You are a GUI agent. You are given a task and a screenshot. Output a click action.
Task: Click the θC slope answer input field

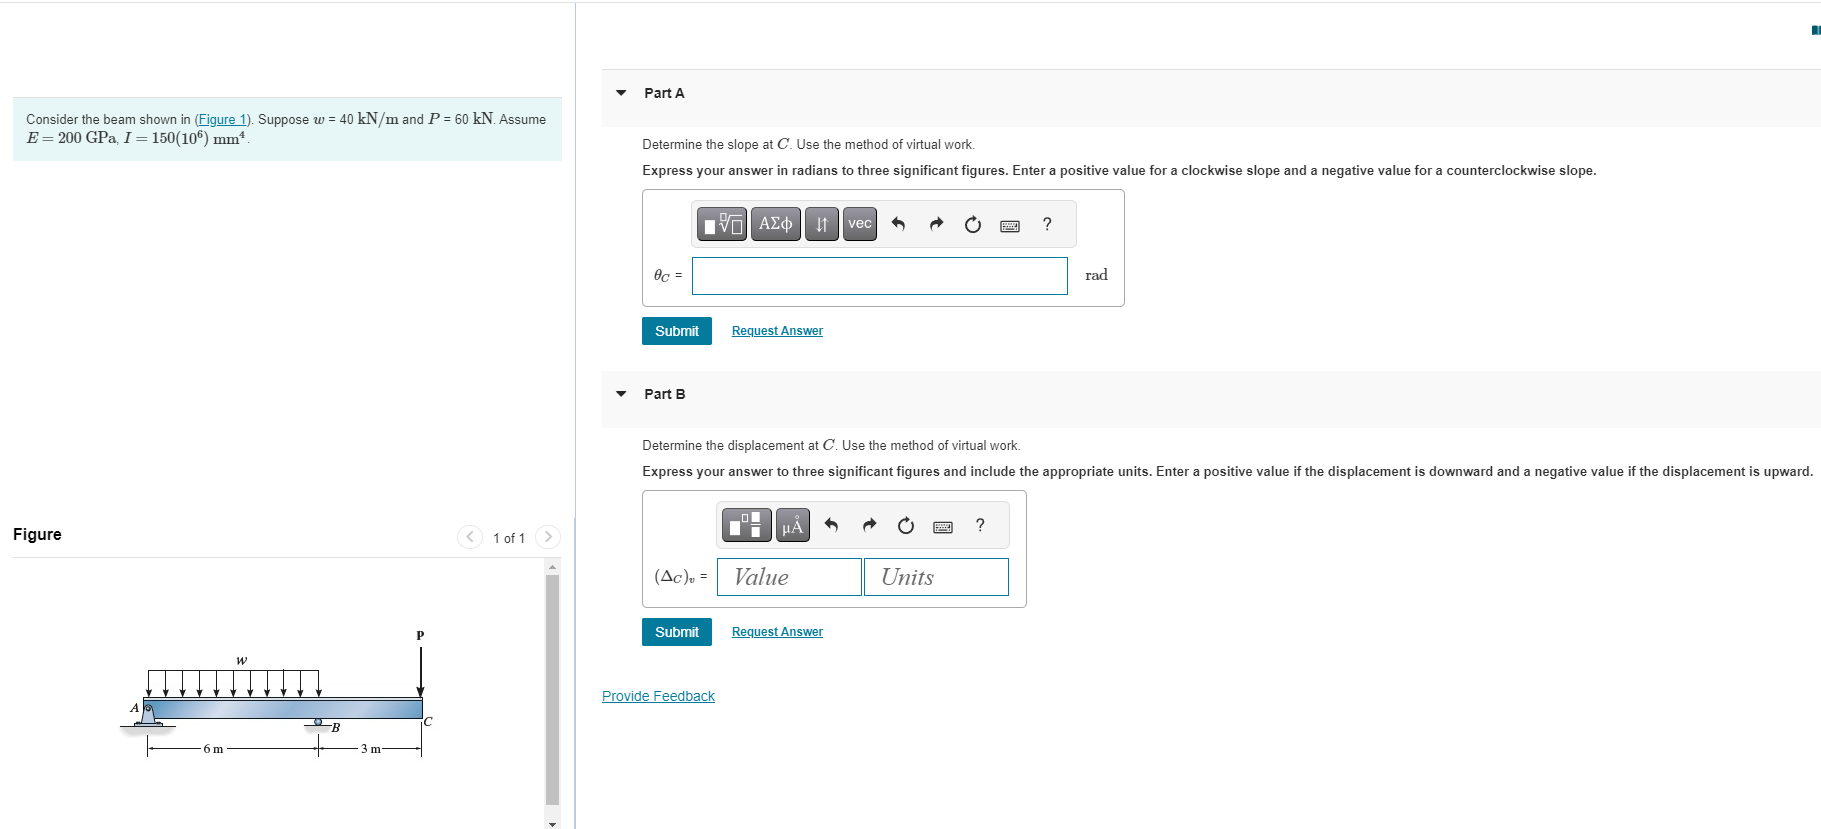[x=880, y=276]
